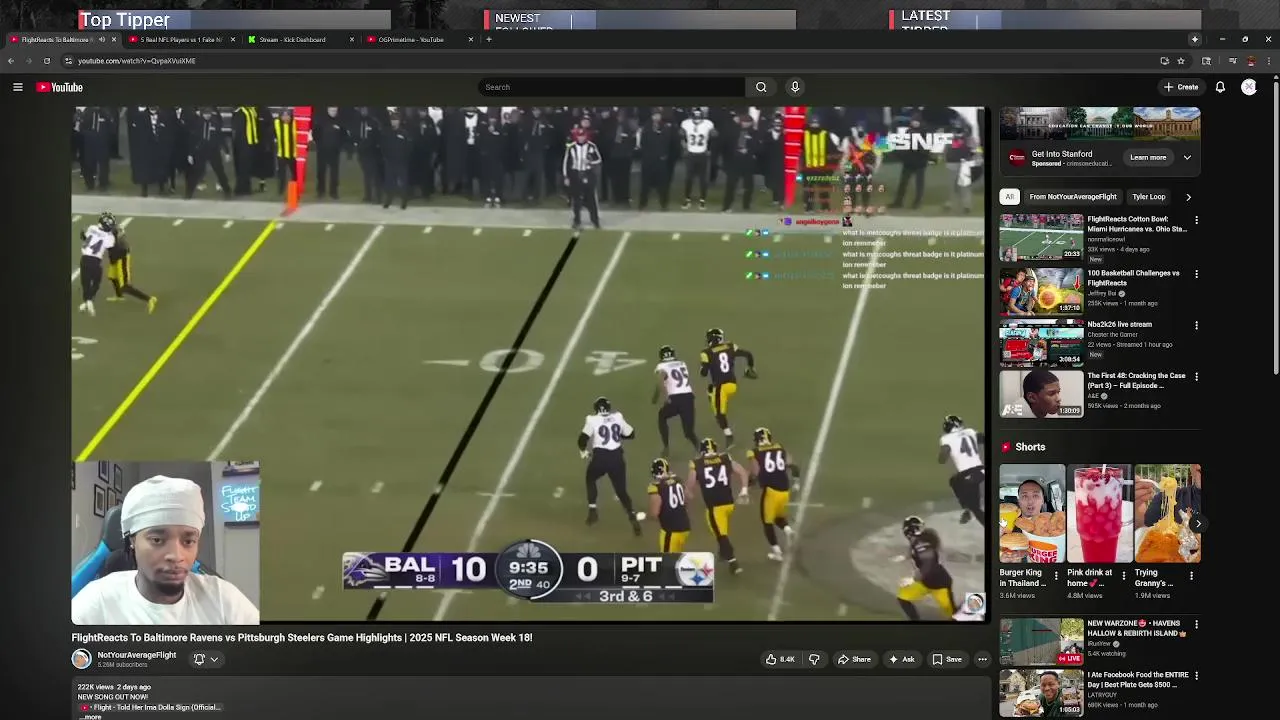Viewport: 1280px width, 720px height.
Task: Click install/cast icon in address bar
Action: click(1164, 61)
